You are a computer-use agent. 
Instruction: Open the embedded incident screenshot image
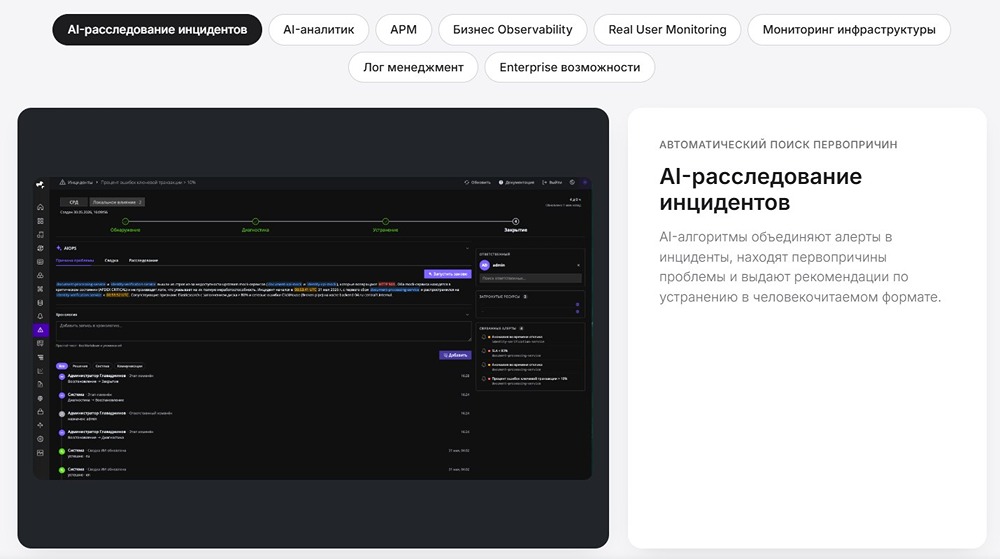pyautogui.click(x=312, y=328)
